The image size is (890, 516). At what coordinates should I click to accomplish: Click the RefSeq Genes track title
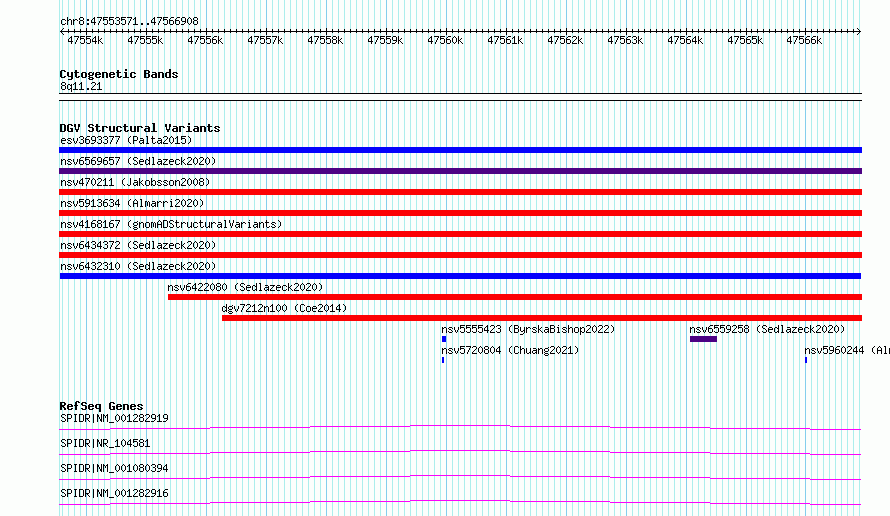pyautogui.click(x=102, y=406)
